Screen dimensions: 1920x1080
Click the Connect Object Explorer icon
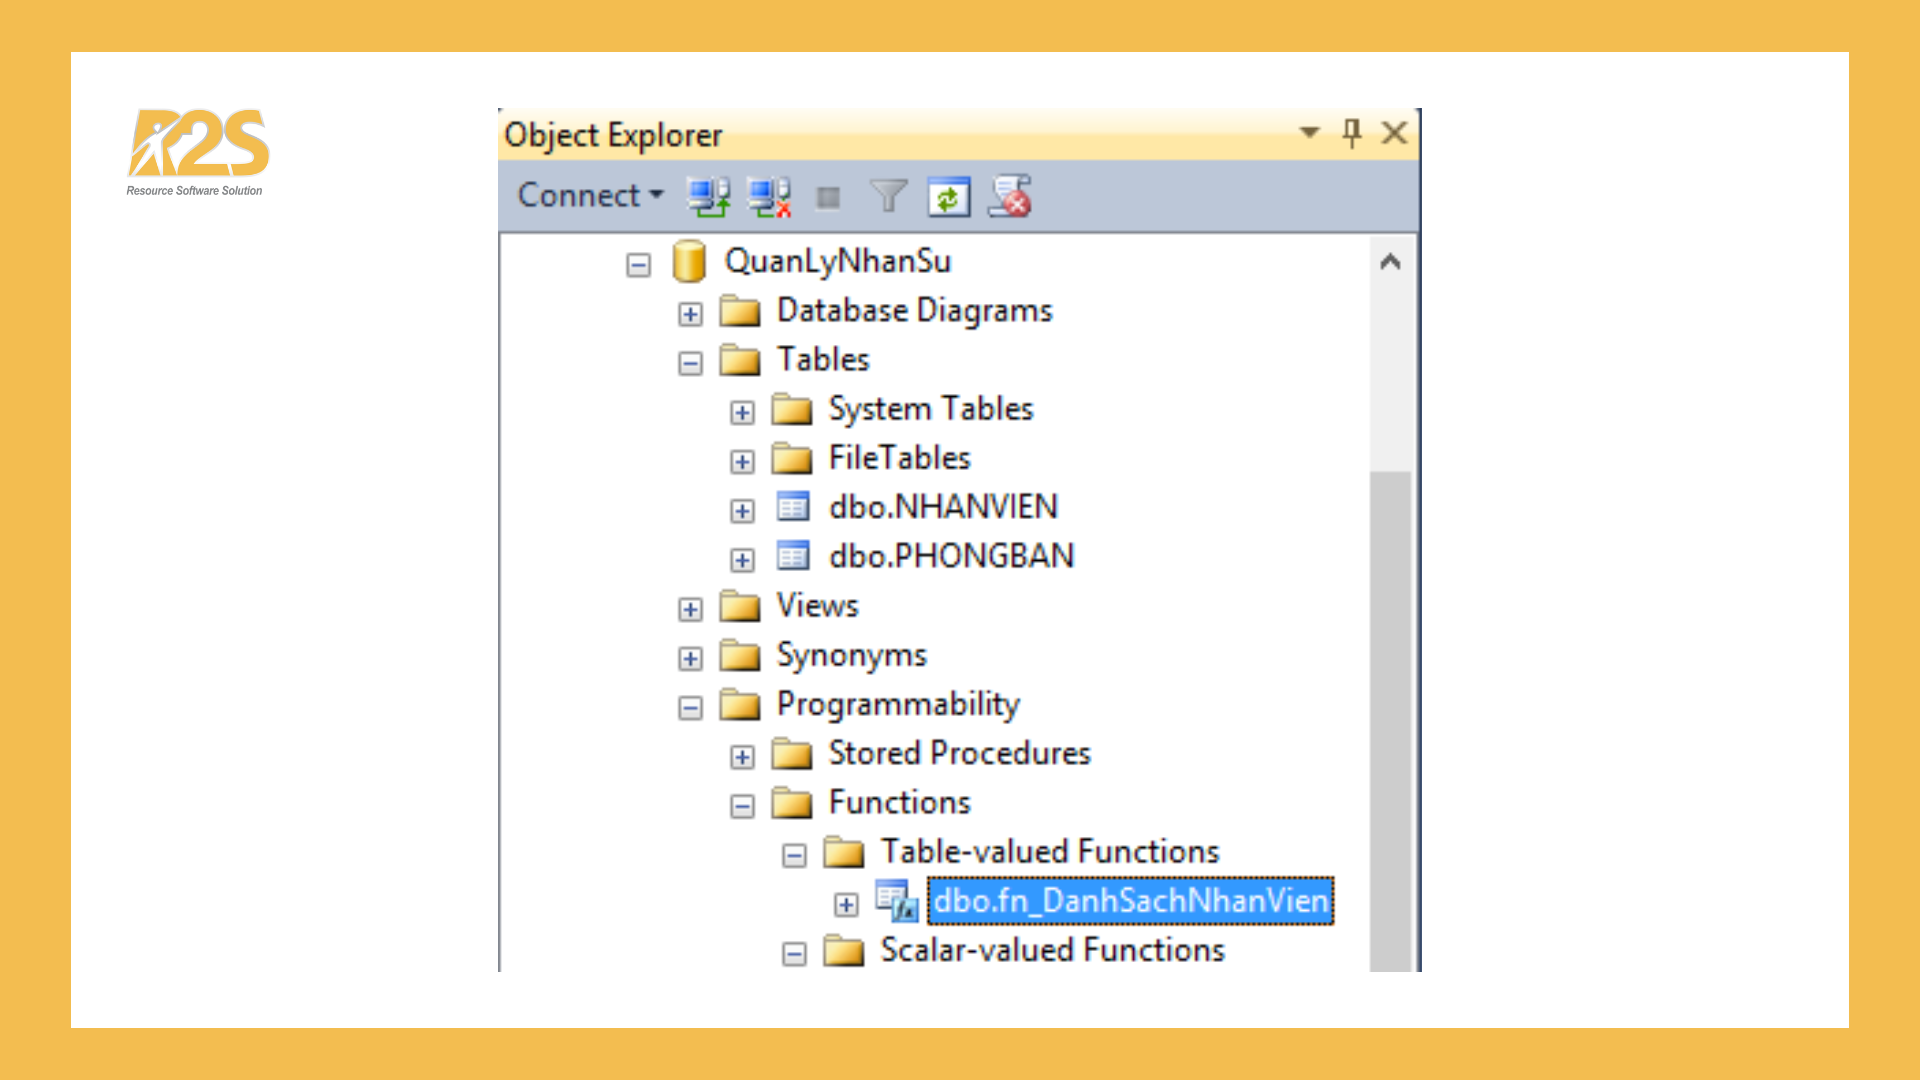(x=710, y=196)
